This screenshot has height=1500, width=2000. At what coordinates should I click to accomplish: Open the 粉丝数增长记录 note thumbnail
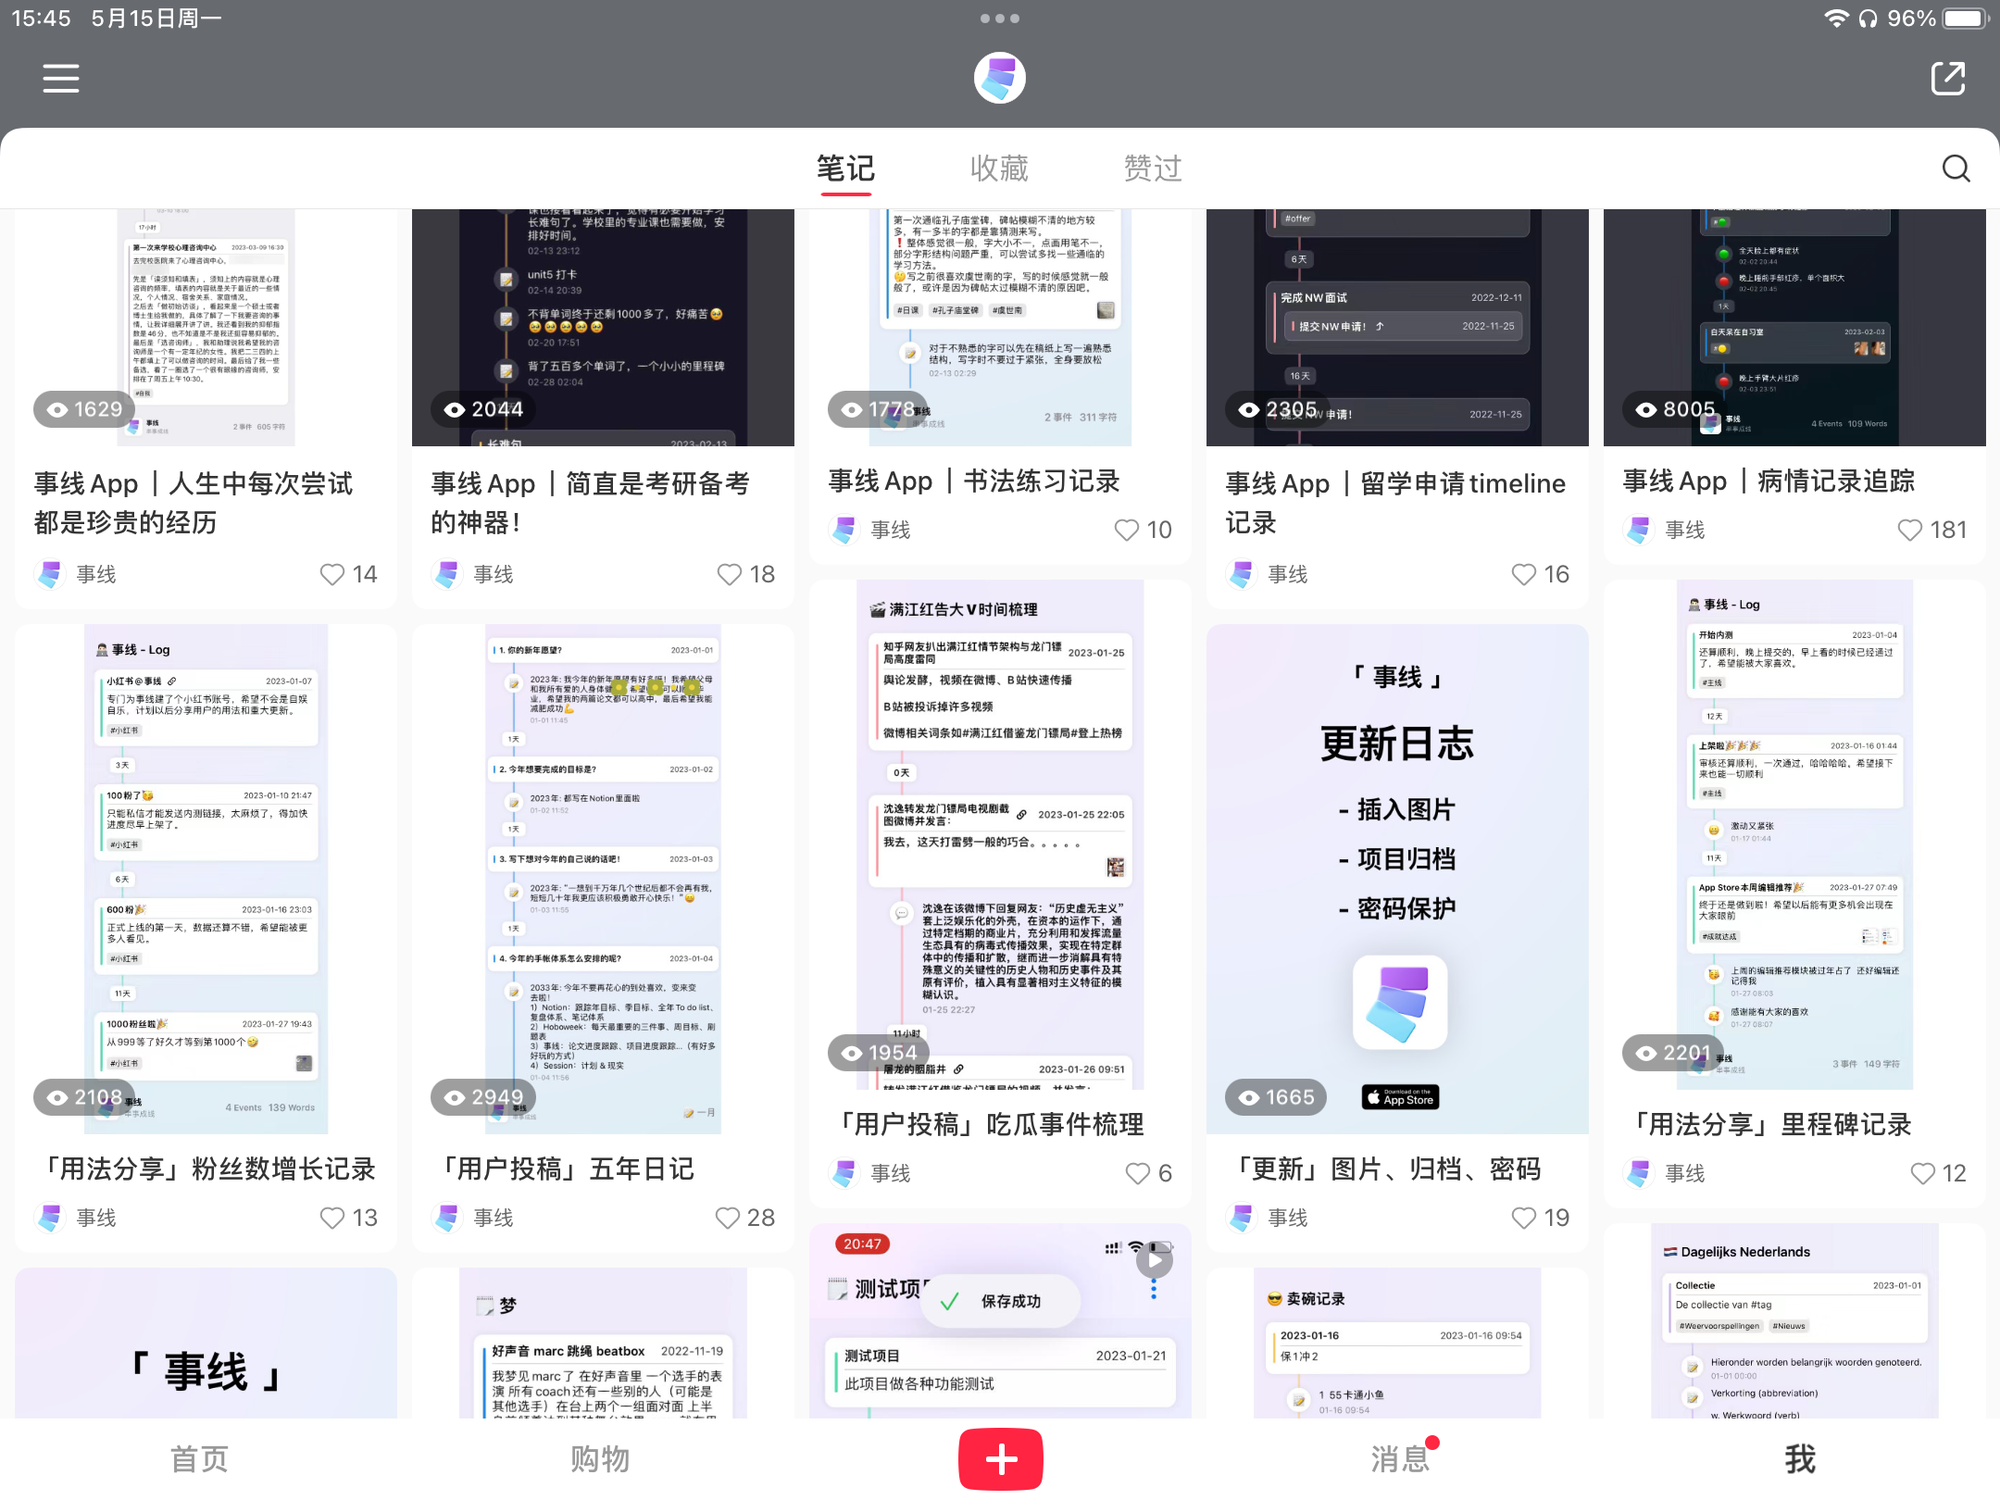[206, 879]
